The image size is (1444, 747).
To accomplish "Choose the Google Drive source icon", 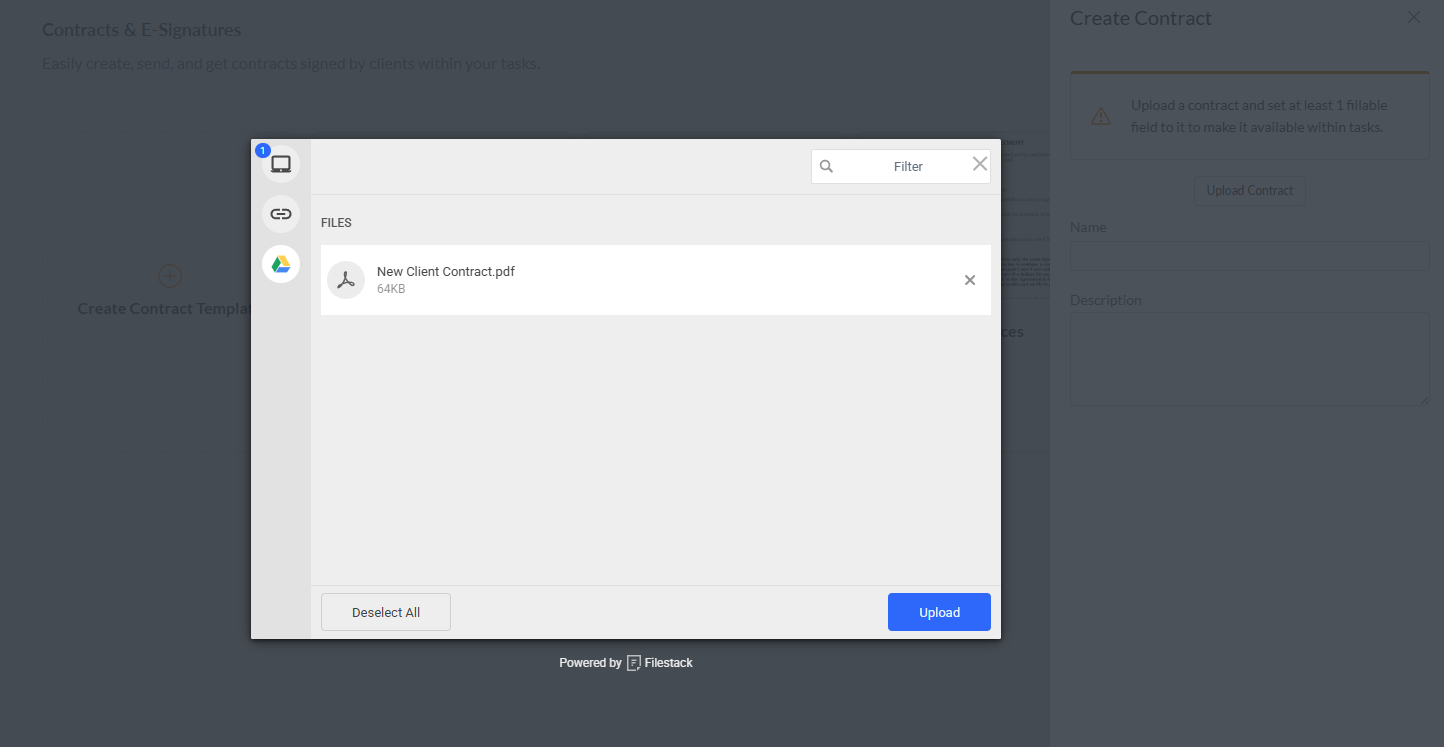I will [281, 264].
